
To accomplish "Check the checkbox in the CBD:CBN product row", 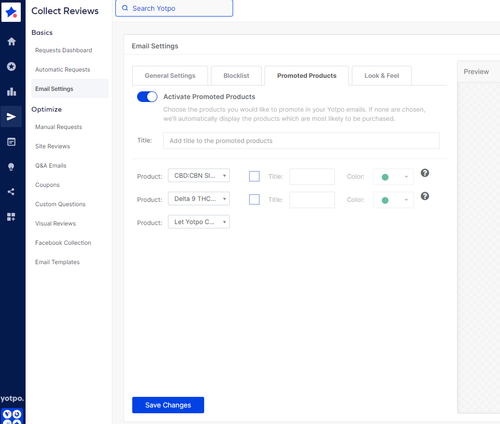I will [x=254, y=176].
